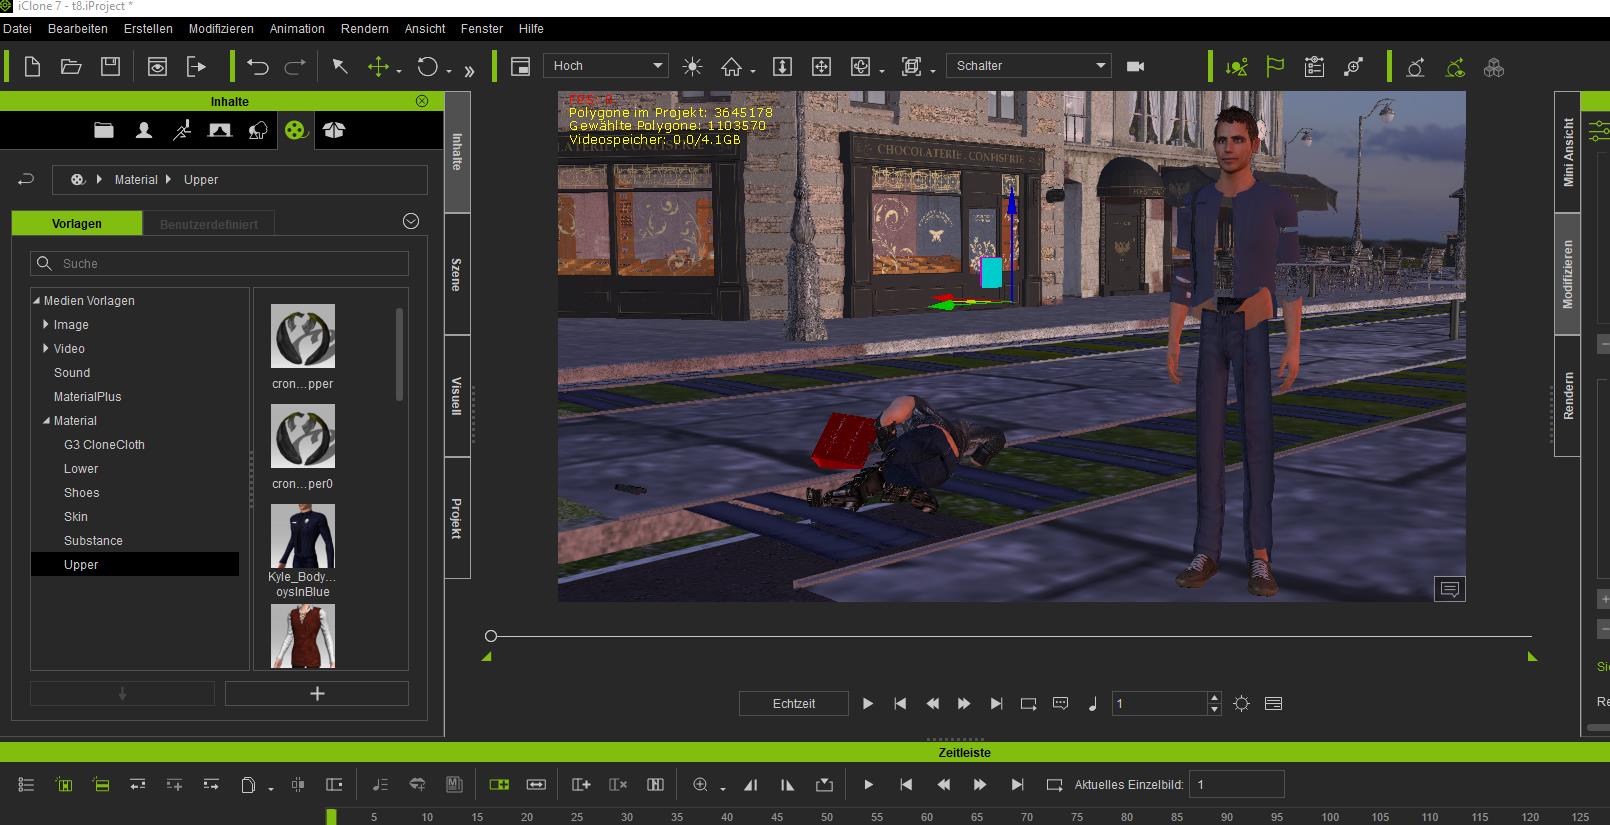Screen dimensions: 1610x825
Task: Click the sun lighting icon in the toolbar
Action: [x=692, y=67]
